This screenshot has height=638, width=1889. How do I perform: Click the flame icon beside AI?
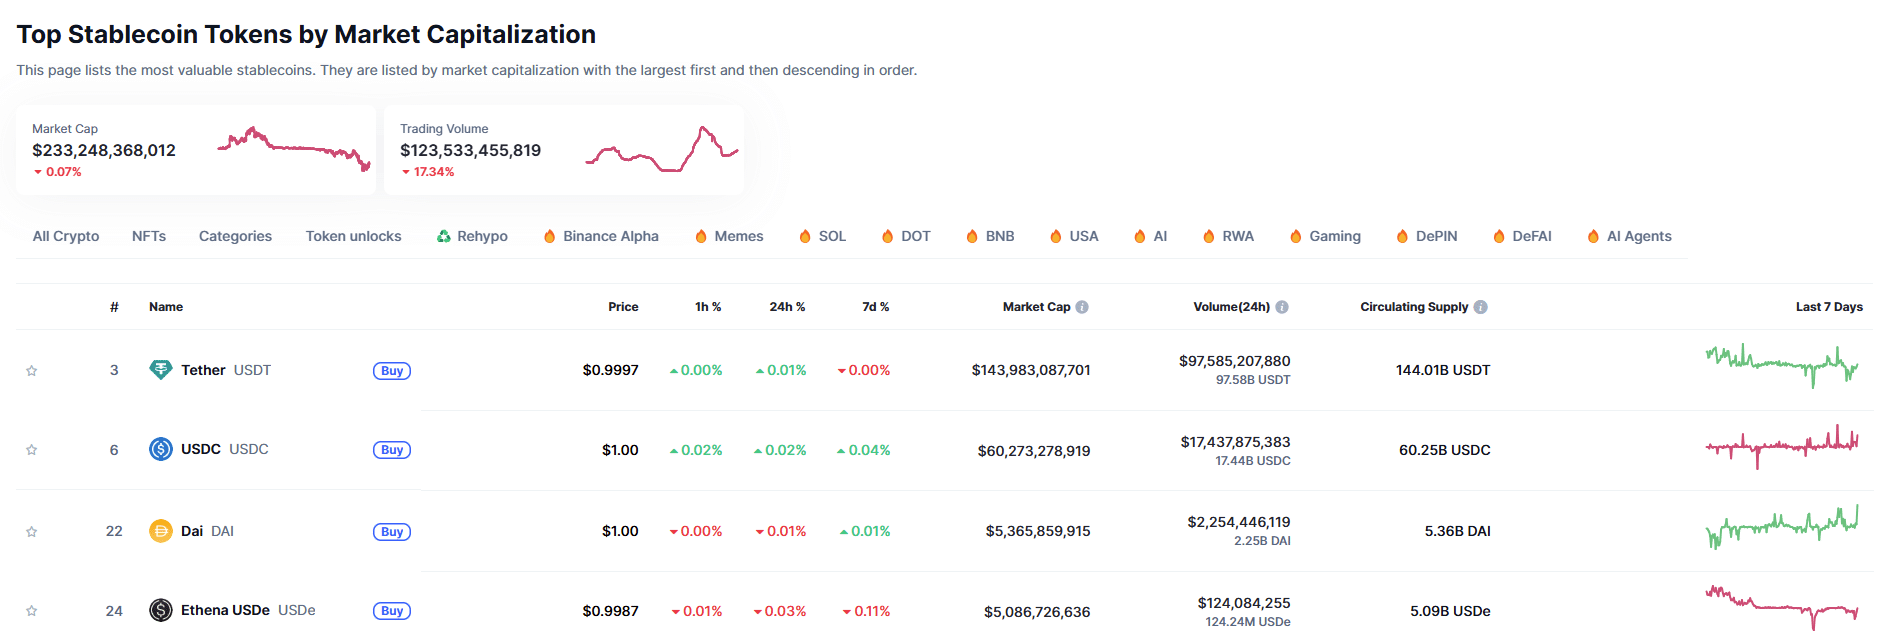point(1140,236)
